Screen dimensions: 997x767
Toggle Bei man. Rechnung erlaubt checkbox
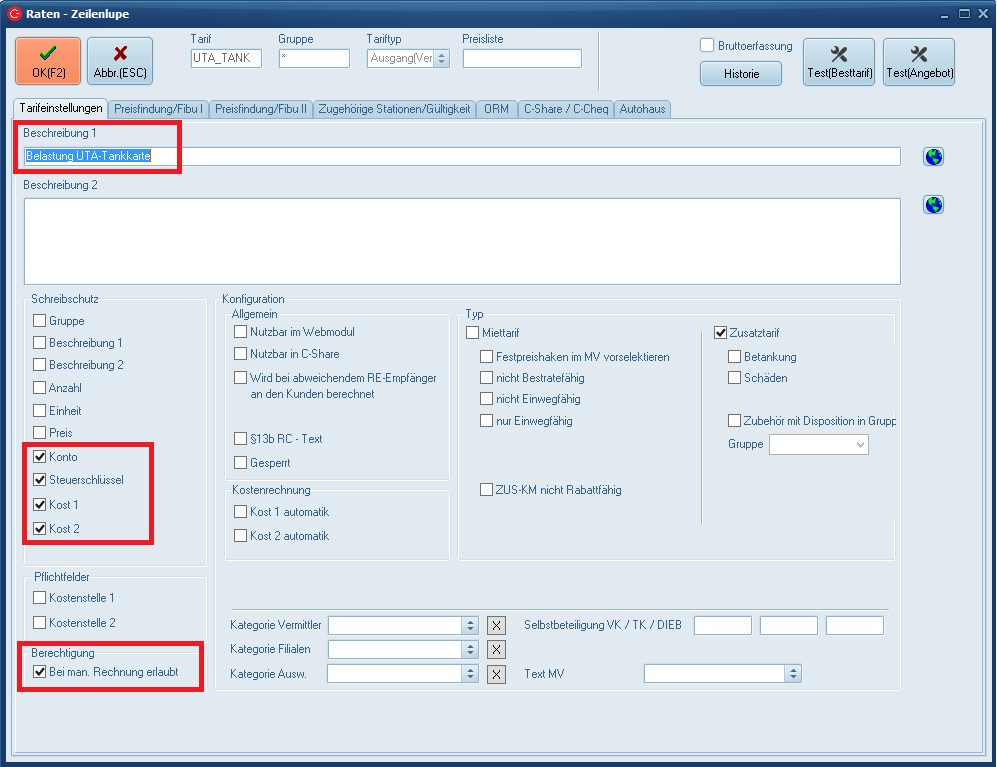[40, 672]
